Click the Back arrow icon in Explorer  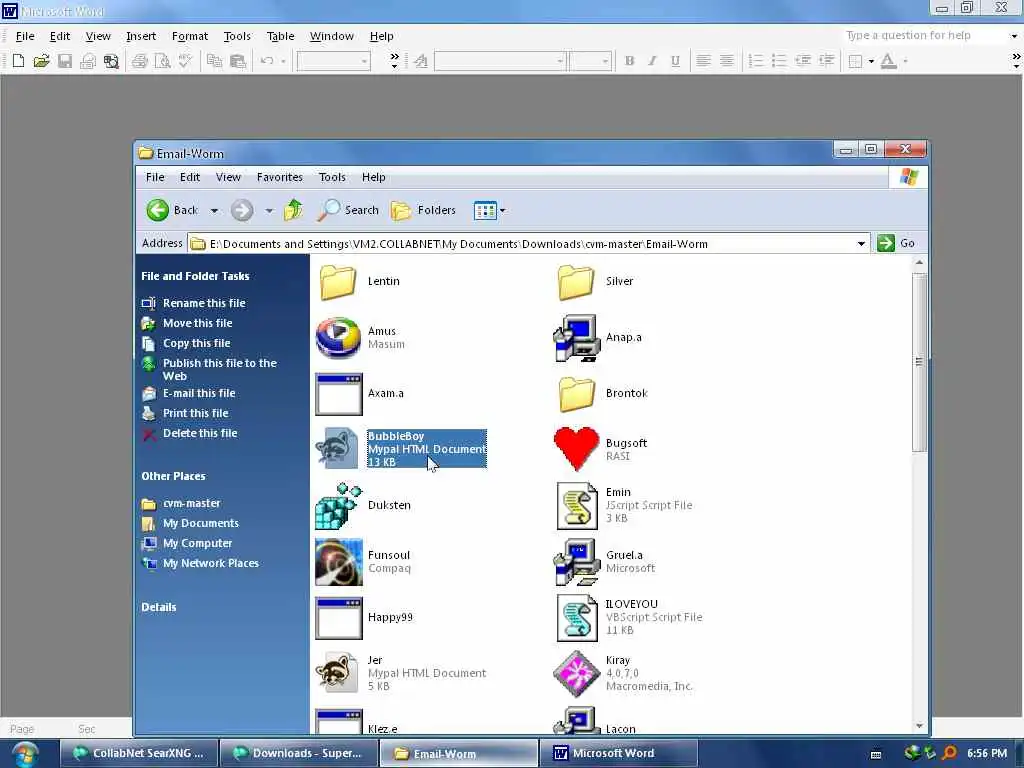[x=157, y=210]
